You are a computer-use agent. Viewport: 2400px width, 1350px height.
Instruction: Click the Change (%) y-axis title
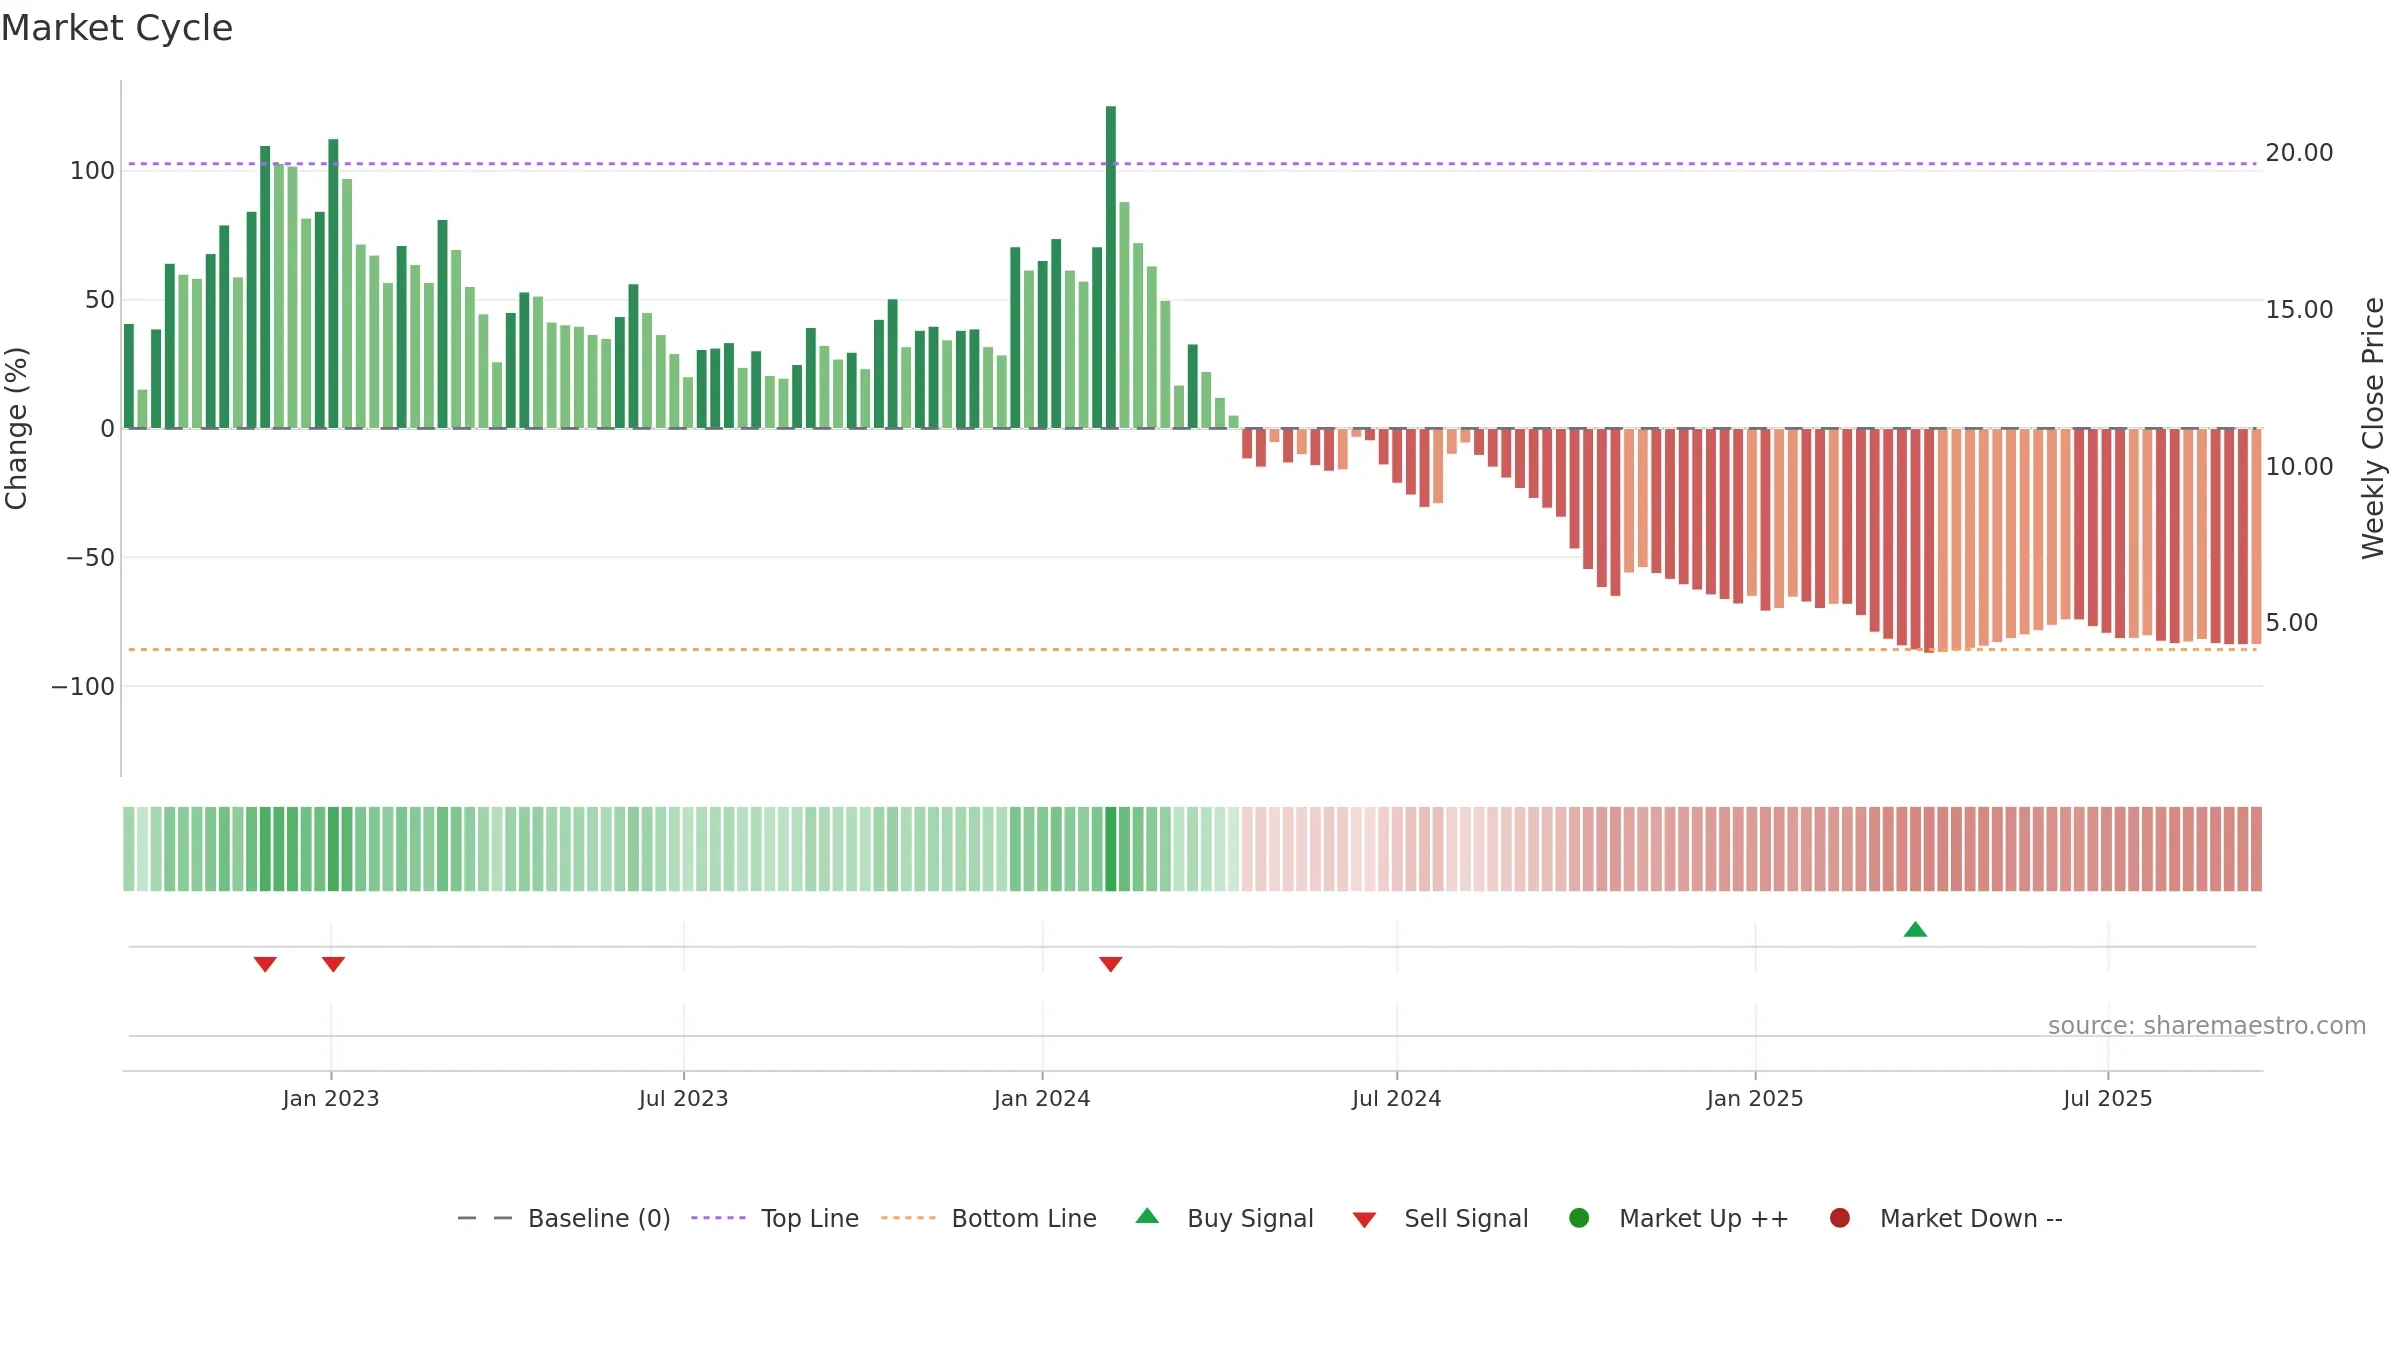coord(16,428)
